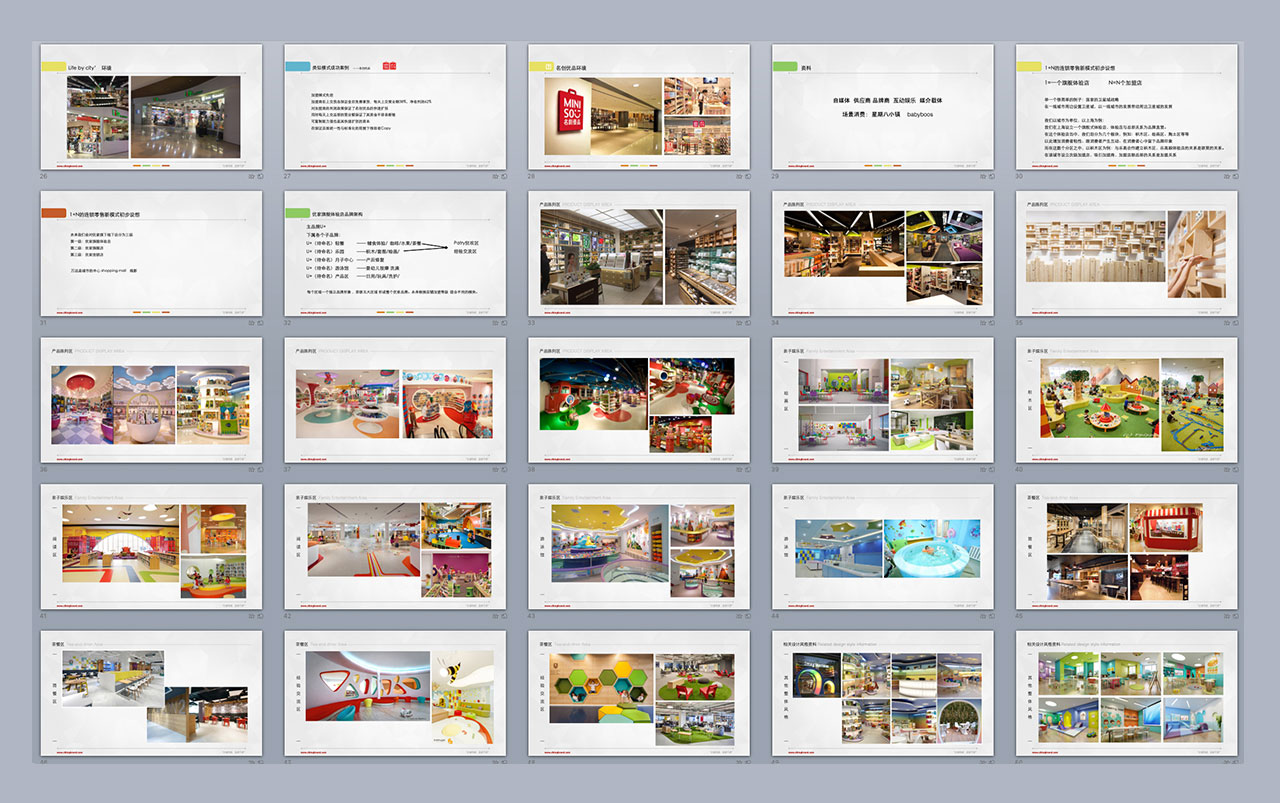1280x803 pixels.
Task: Select the 'Life by city' slide 26
Action: pyautogui.click(x=151, y=107)
